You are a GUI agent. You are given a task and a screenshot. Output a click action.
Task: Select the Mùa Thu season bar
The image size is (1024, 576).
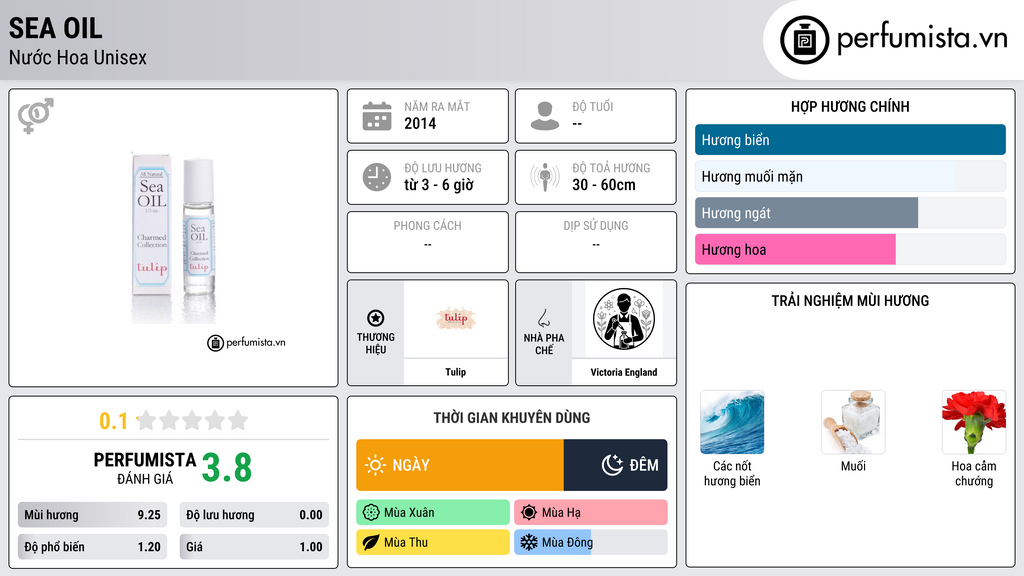point(433,542)
